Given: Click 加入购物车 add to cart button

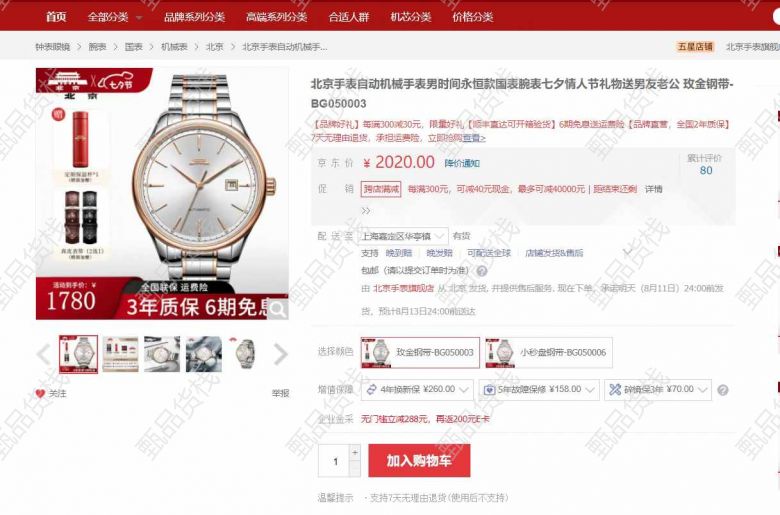Looking at the screenshot, I should click(419, 461).
